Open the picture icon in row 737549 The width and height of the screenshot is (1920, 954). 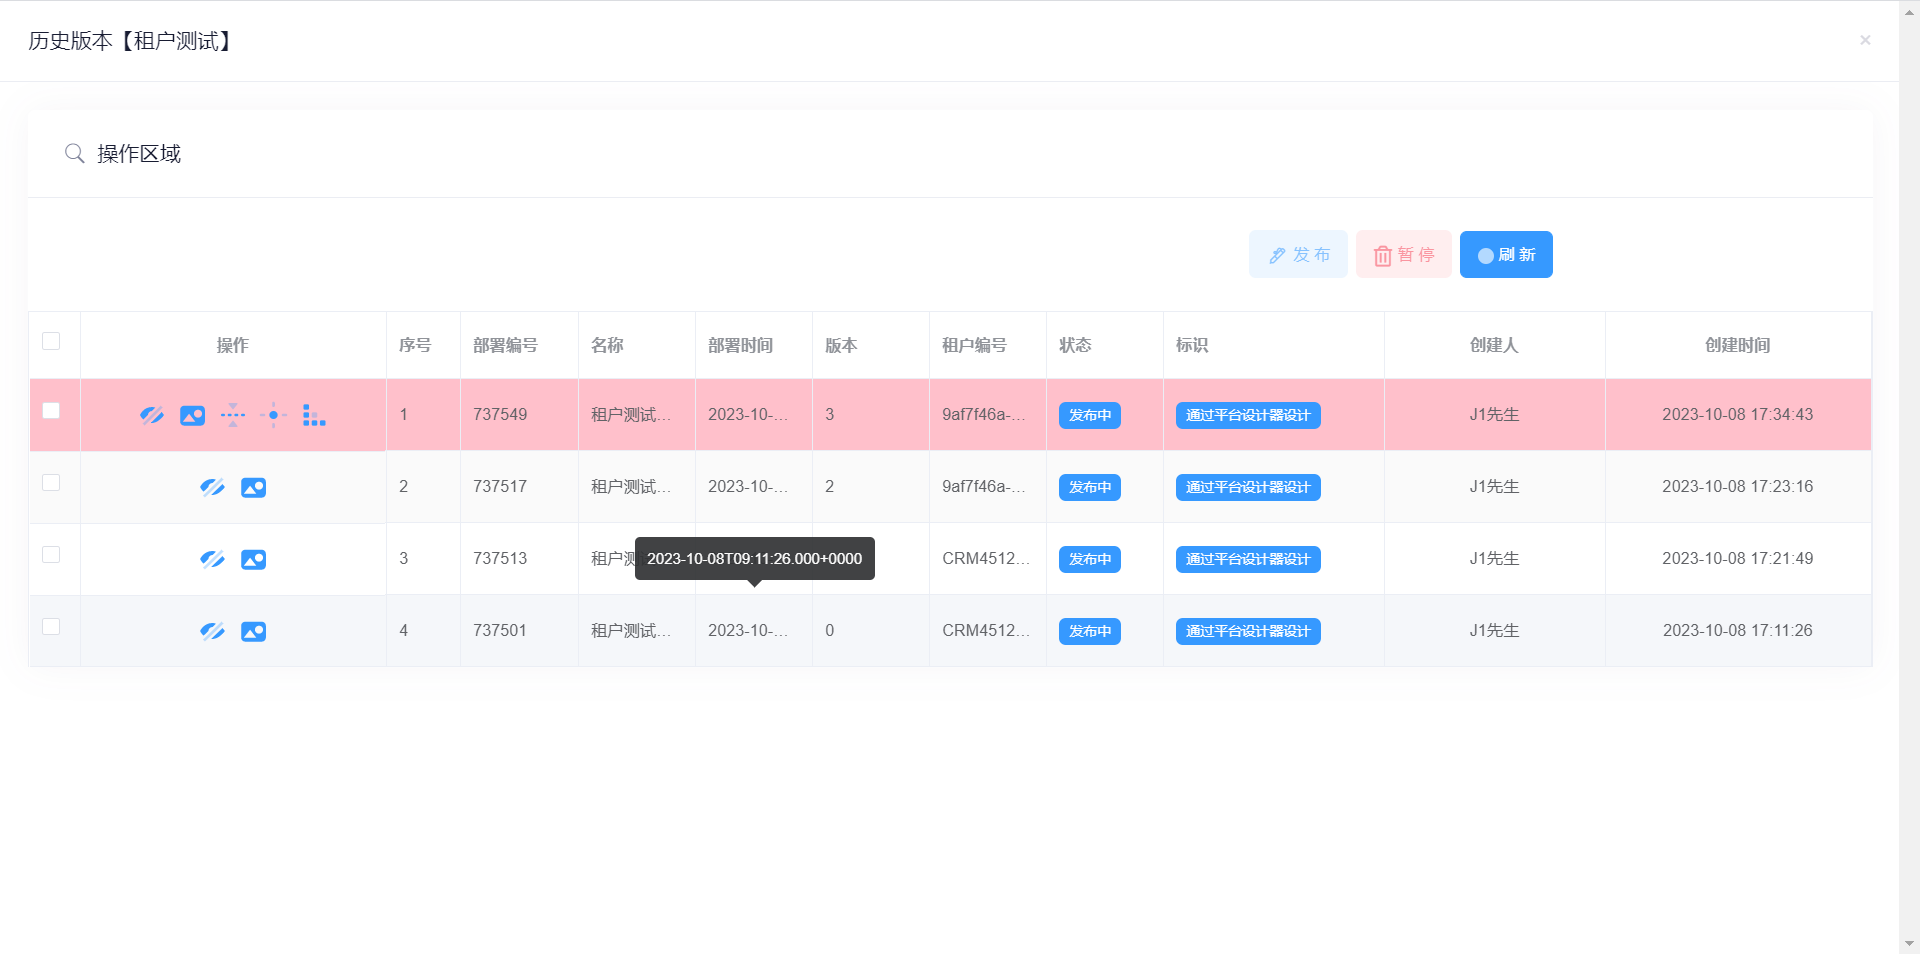[x=192, y=415]
